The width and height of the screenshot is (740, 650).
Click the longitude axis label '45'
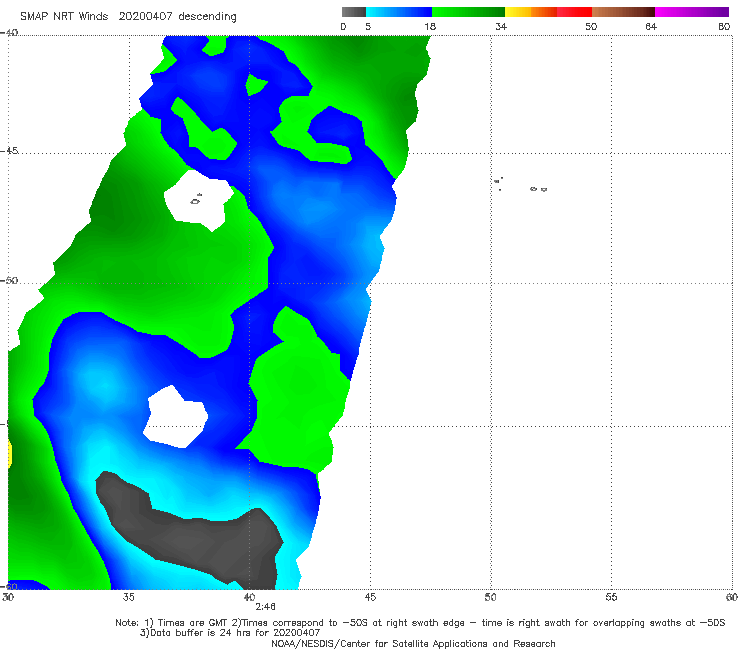(370, 597)
